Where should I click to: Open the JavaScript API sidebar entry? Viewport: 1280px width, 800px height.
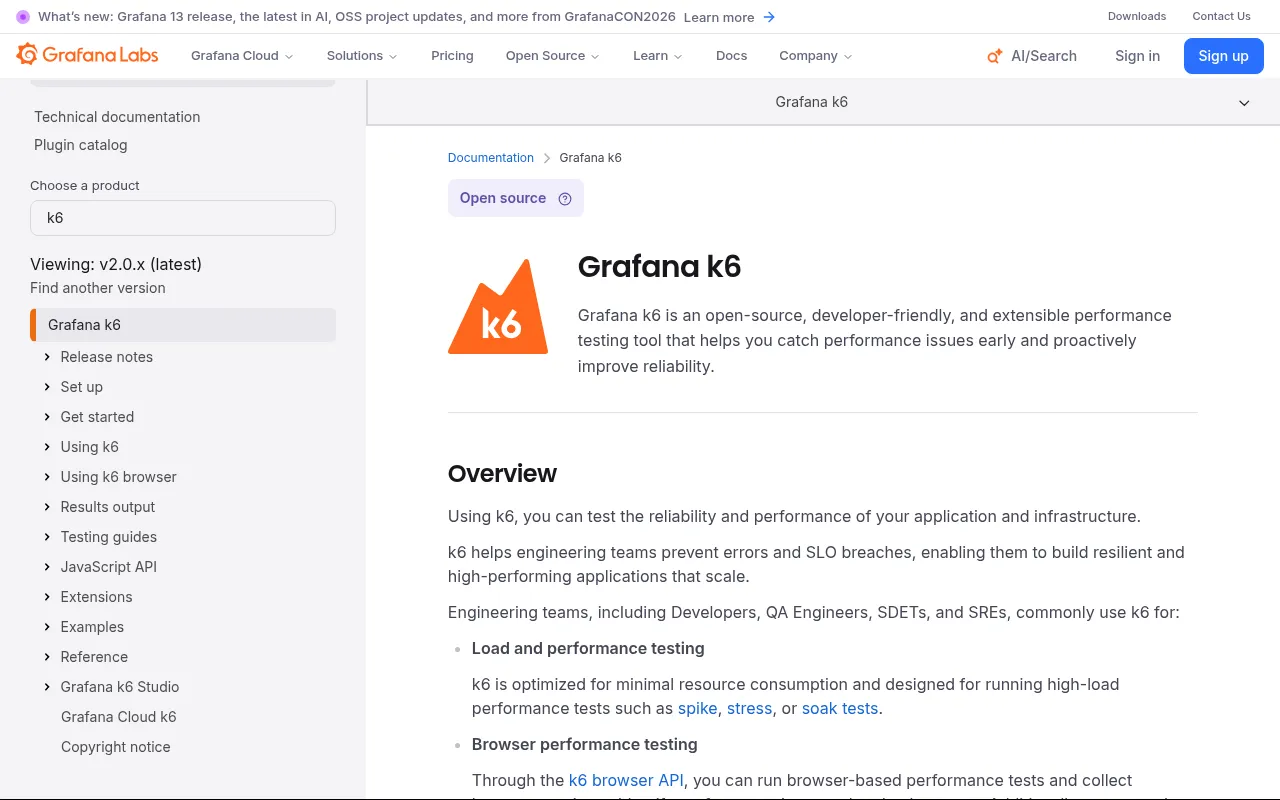click(x=109, y=567)
